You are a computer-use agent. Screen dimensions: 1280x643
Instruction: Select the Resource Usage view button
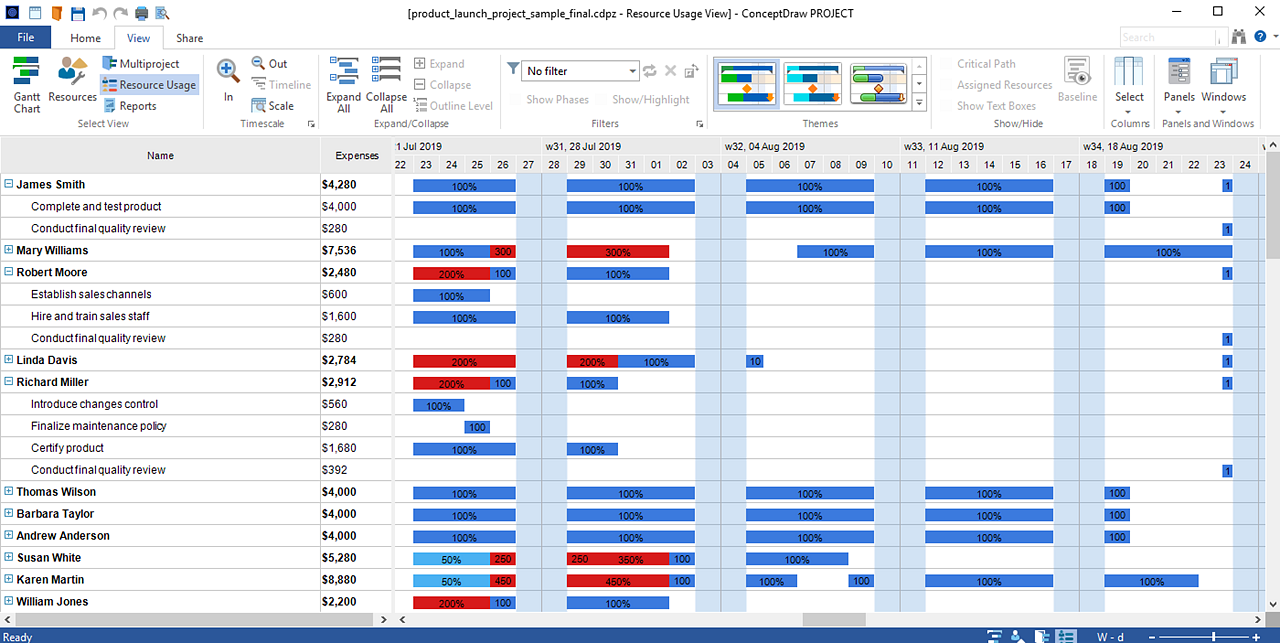(149, 85)
